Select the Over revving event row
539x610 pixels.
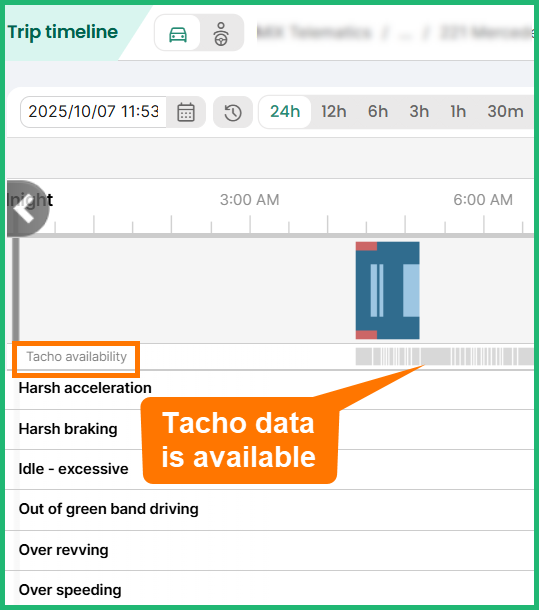click(x=269, y=550)
